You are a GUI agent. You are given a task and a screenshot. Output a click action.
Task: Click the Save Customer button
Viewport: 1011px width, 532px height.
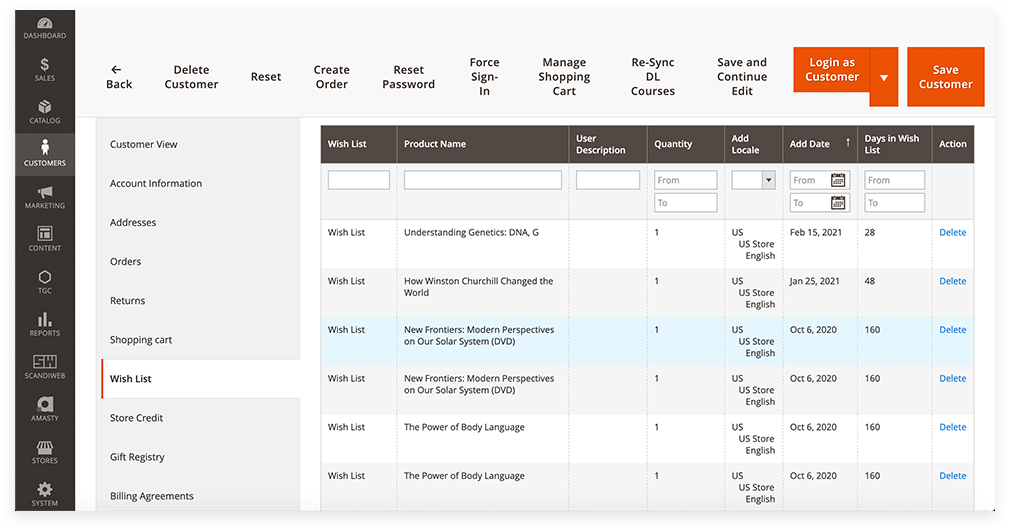(945, 77)
